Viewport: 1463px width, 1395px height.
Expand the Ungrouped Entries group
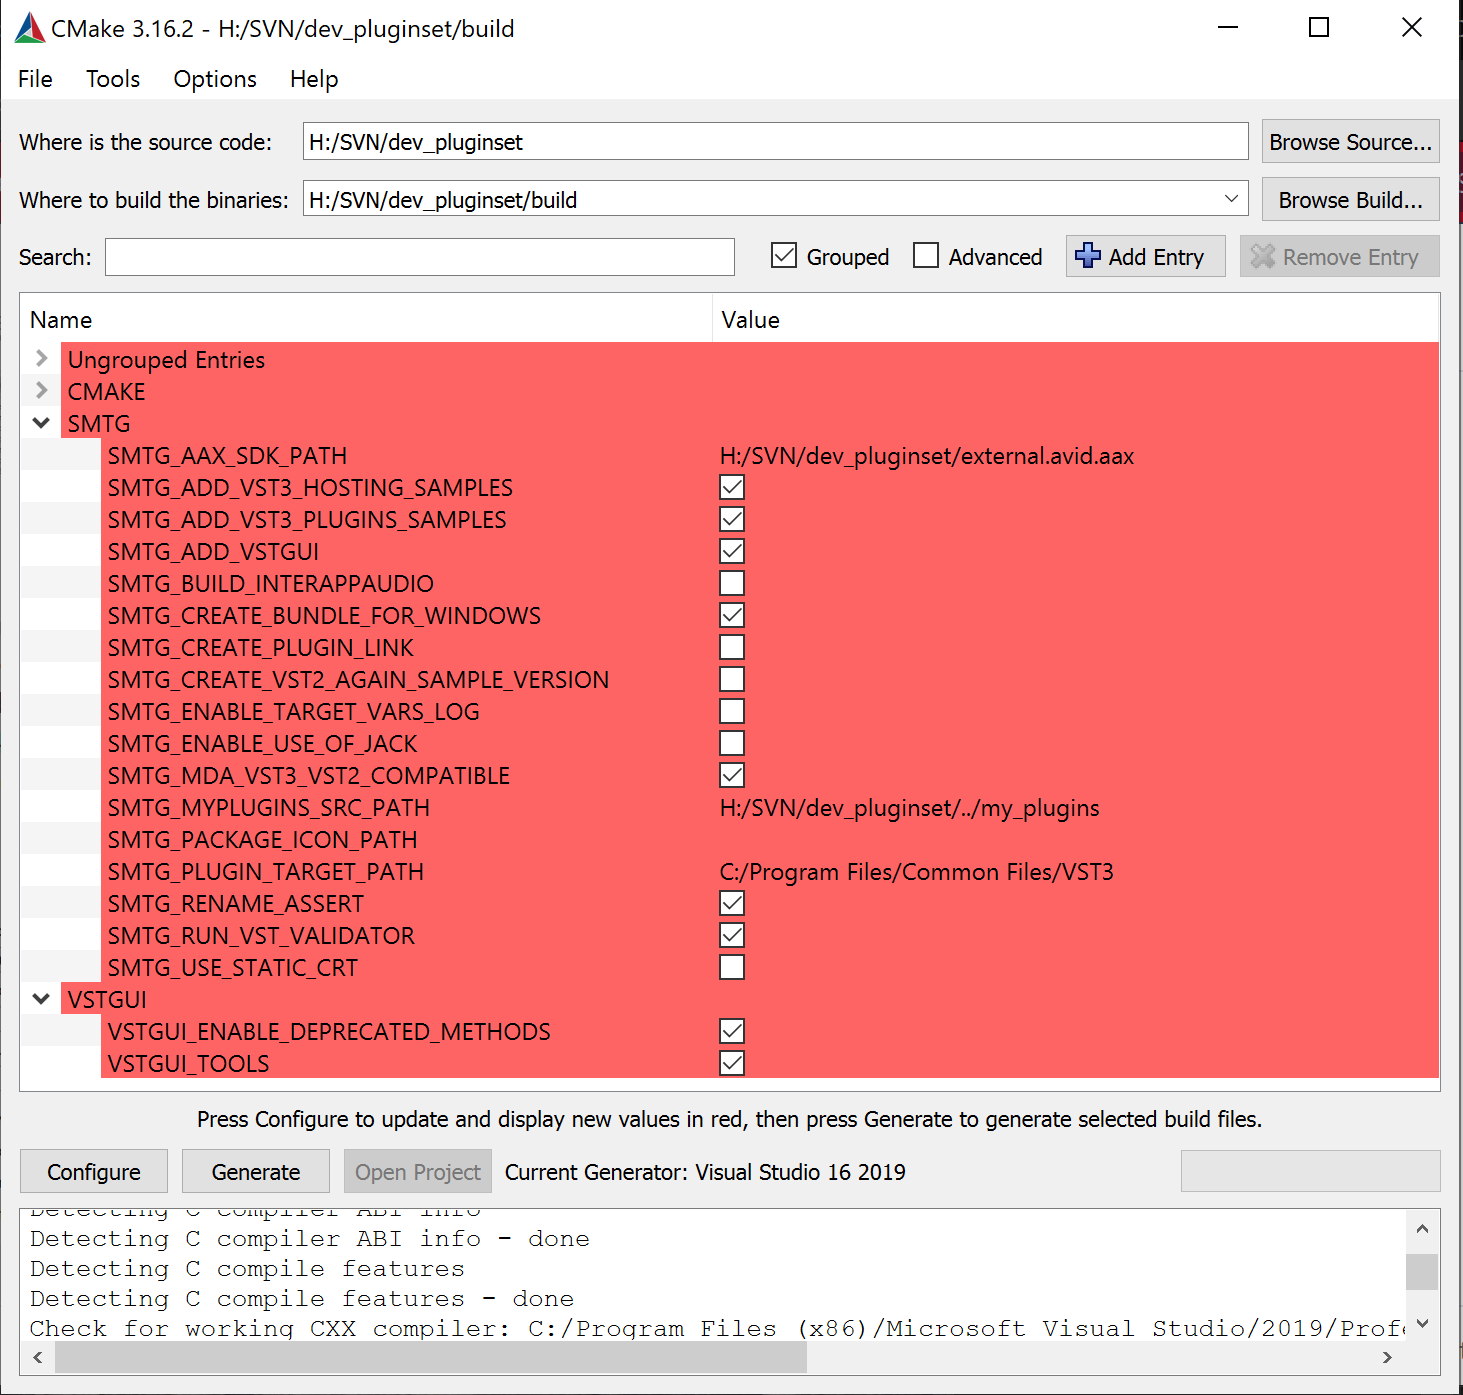point(41,358)
